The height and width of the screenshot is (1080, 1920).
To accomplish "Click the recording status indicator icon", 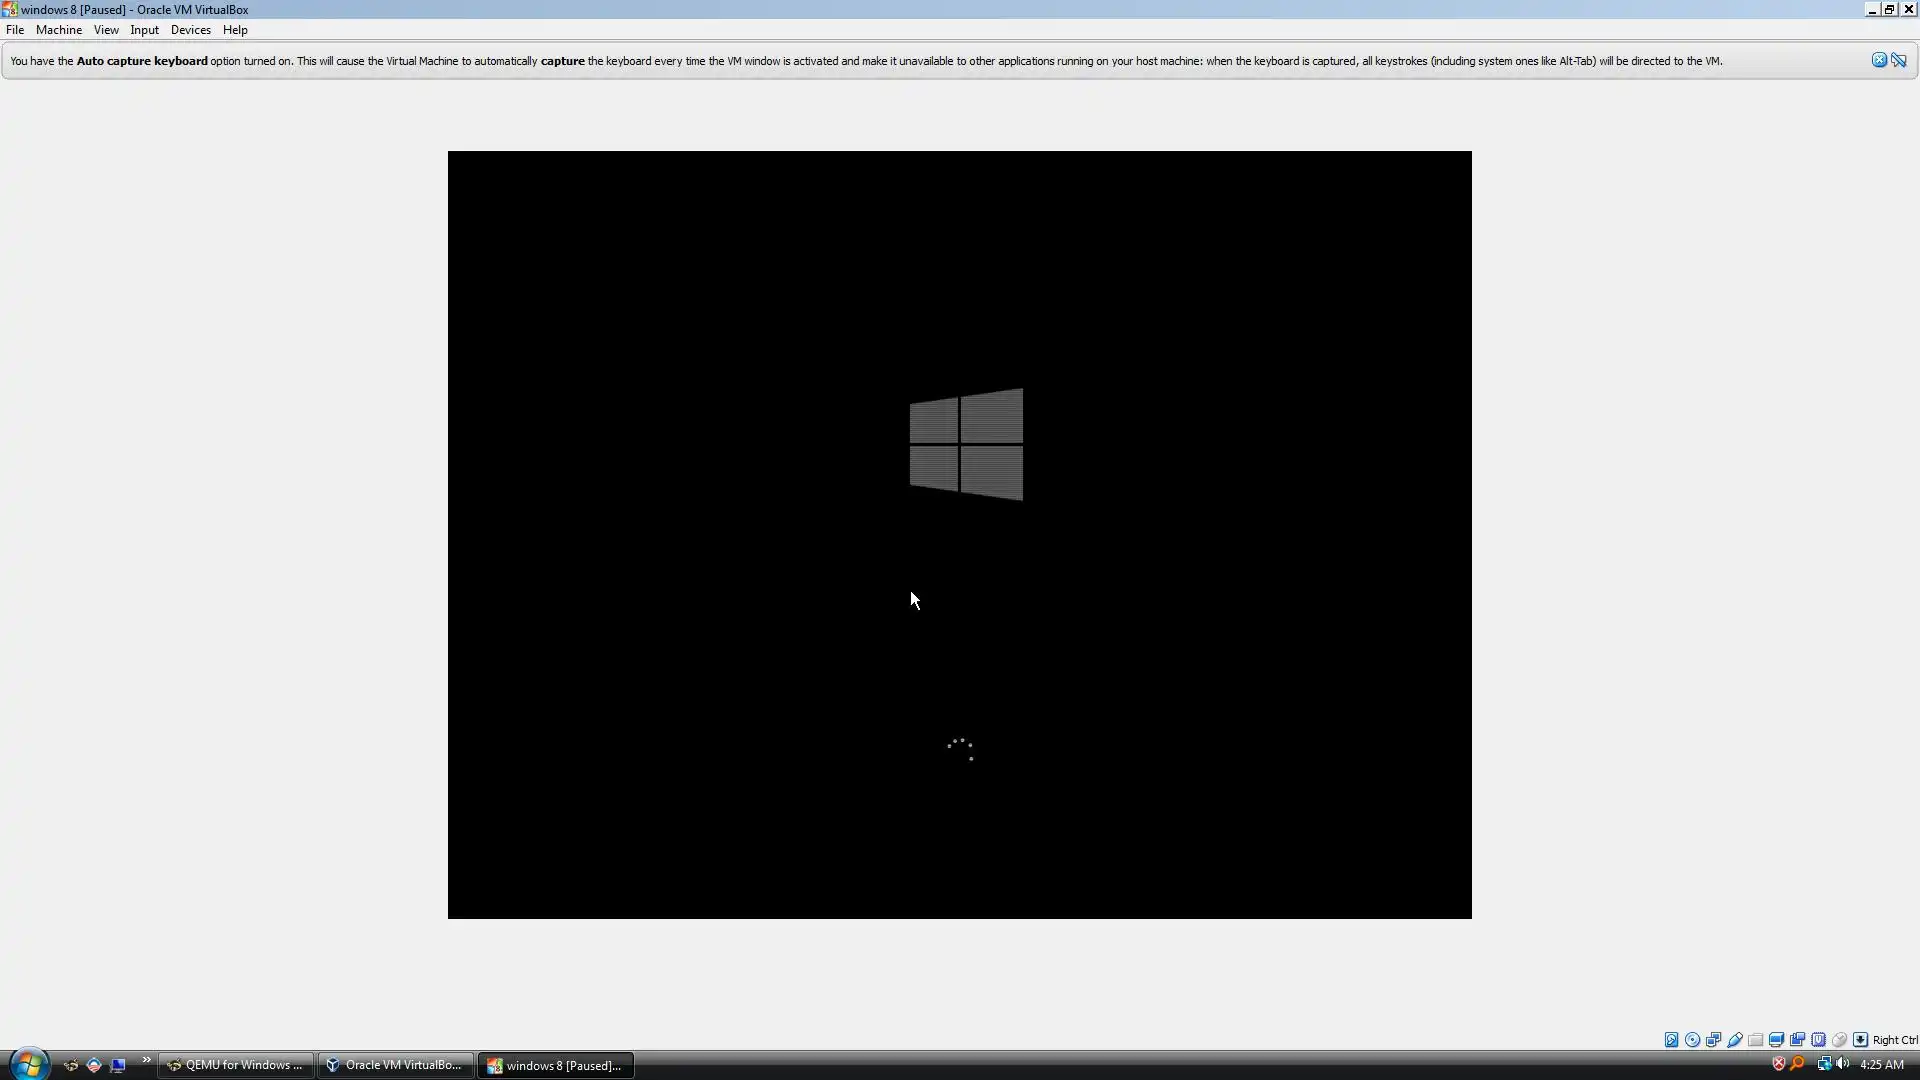I will tap(1797, 1040).
